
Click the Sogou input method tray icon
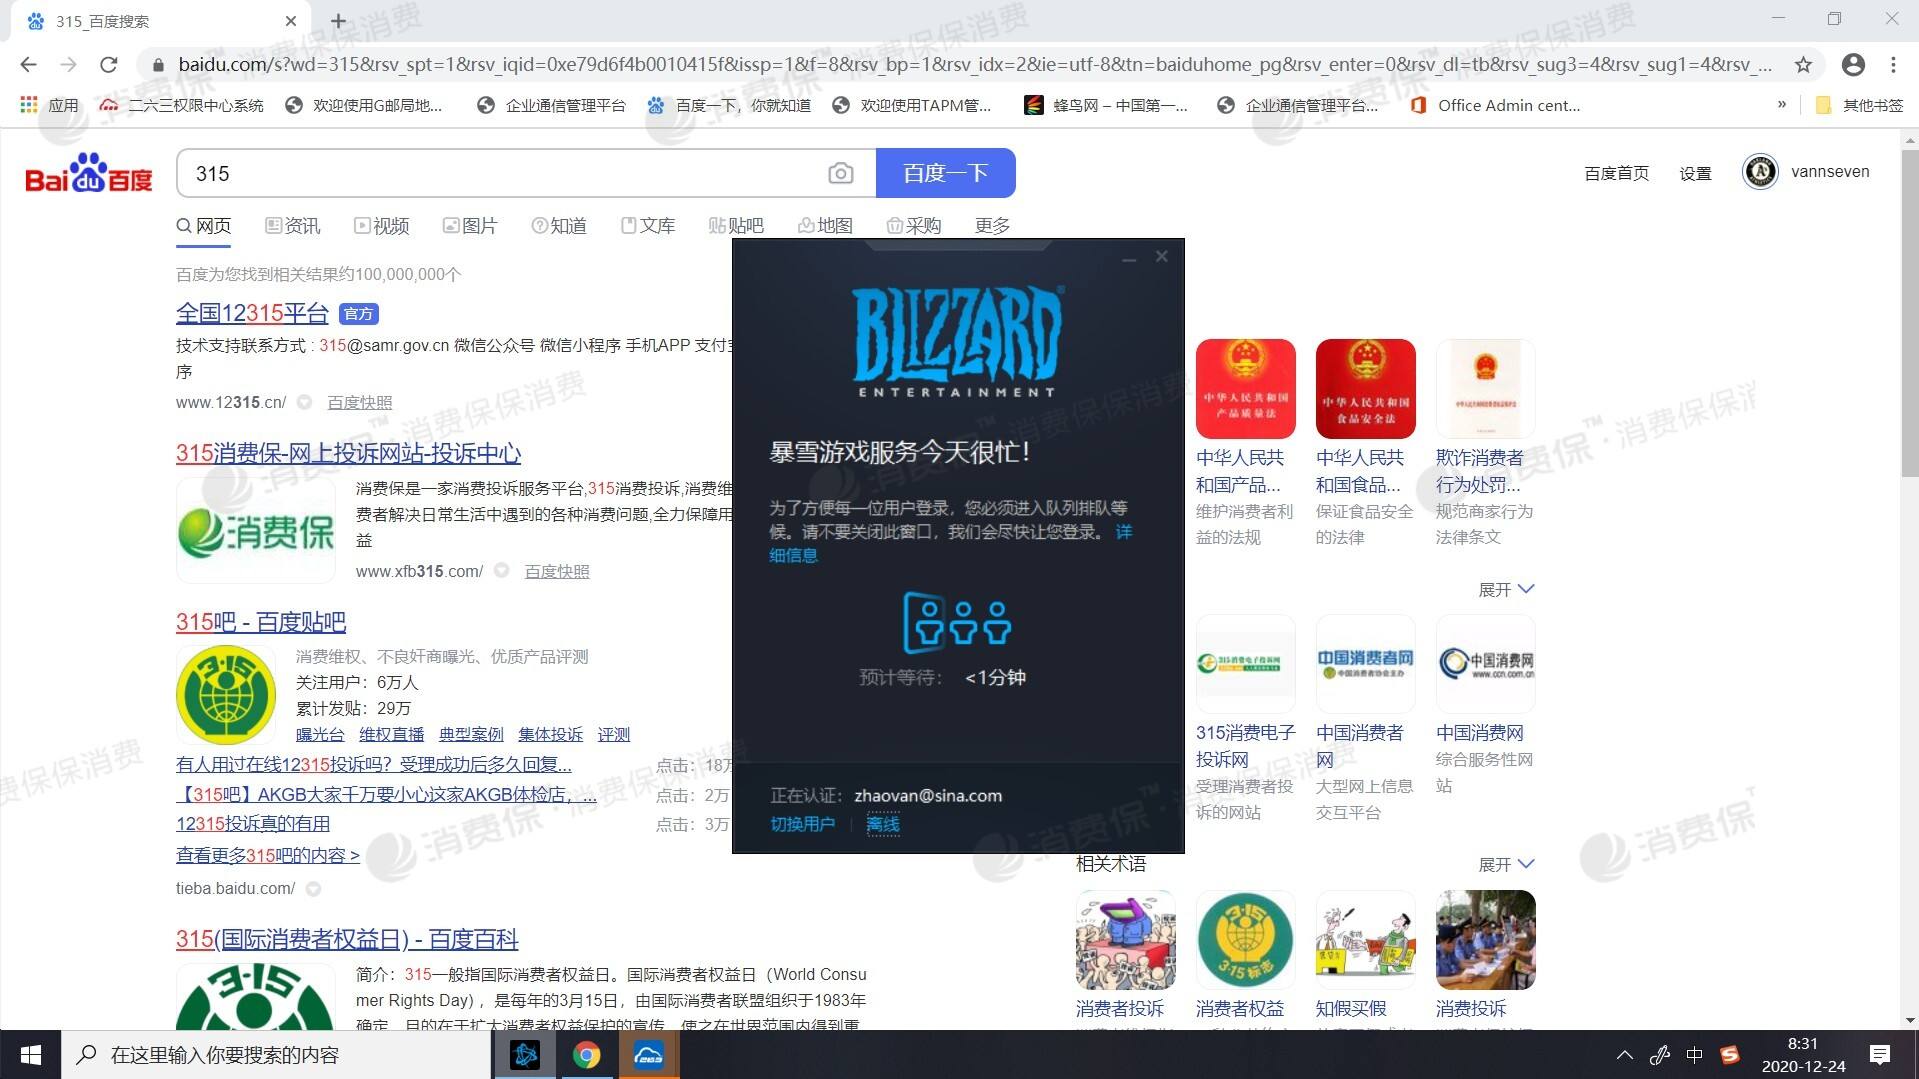pos(1730,1055)
